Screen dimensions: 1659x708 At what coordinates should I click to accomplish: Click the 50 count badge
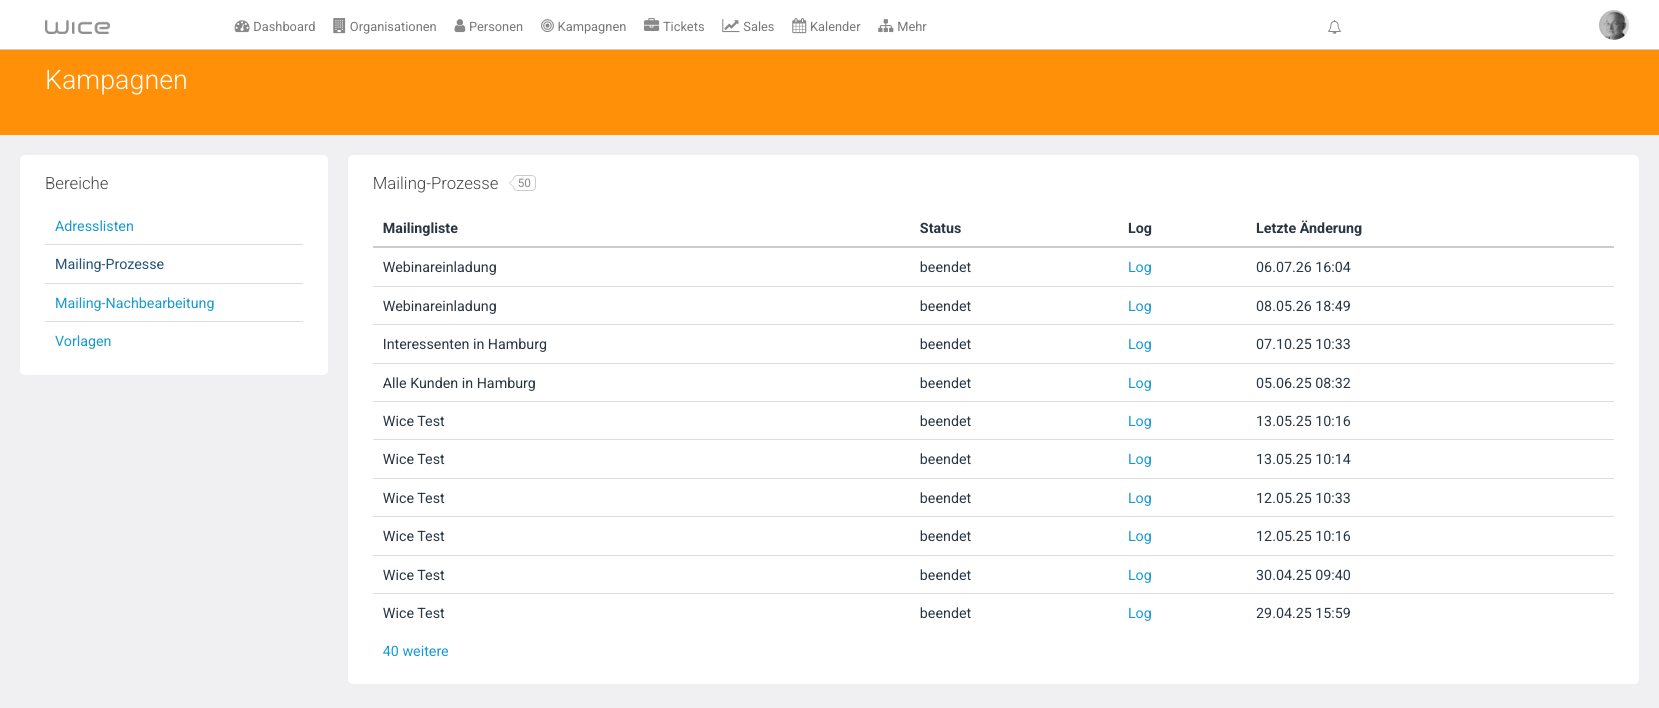tap(523, 183)
